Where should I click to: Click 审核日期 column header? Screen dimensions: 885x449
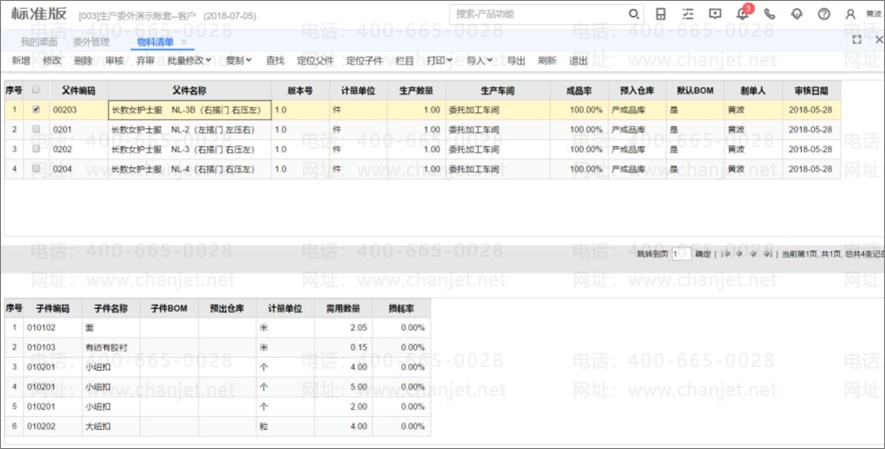(x=811, y=90)
